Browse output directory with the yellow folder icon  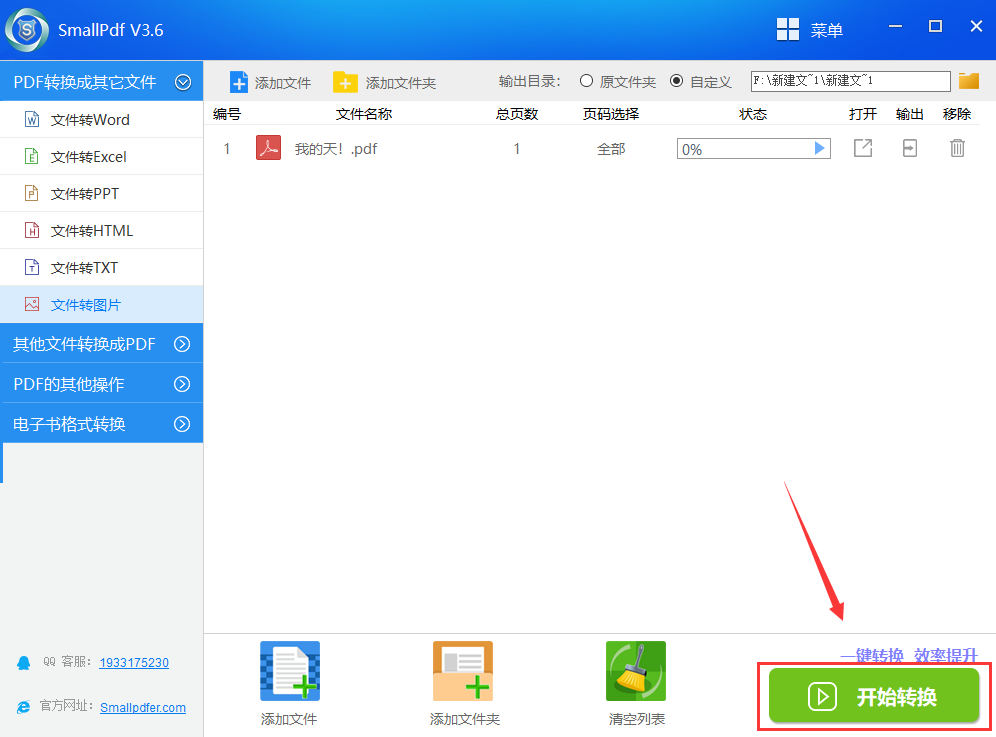[x=968, y=81]
